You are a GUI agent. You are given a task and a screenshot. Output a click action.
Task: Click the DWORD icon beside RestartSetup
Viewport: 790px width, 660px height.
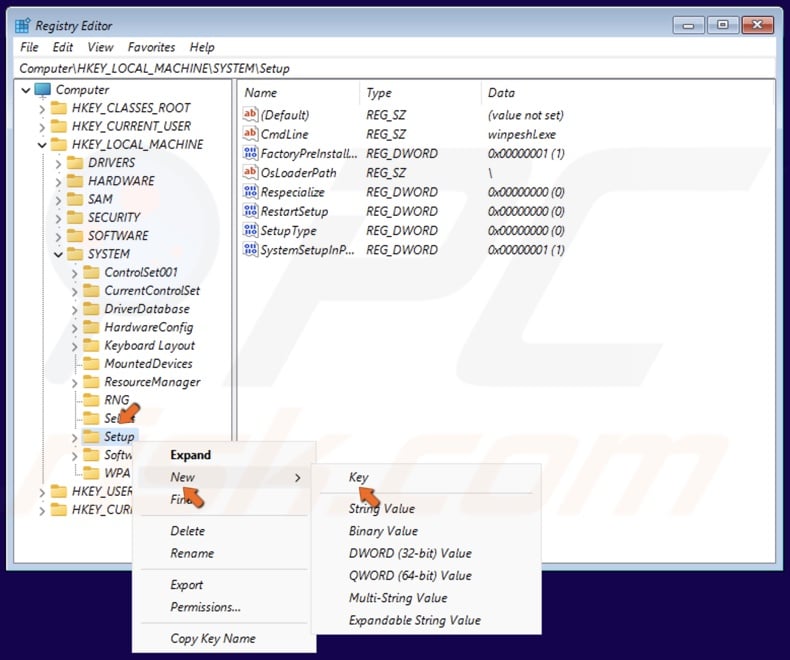pos(250,211)
